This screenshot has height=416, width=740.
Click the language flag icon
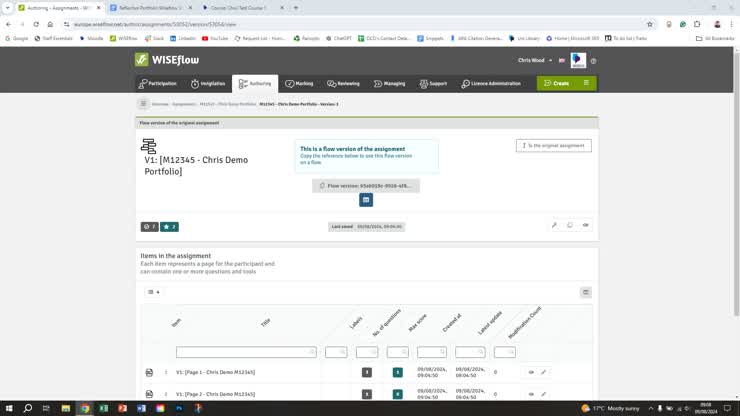pyautogui.click(x=562, y=60)
